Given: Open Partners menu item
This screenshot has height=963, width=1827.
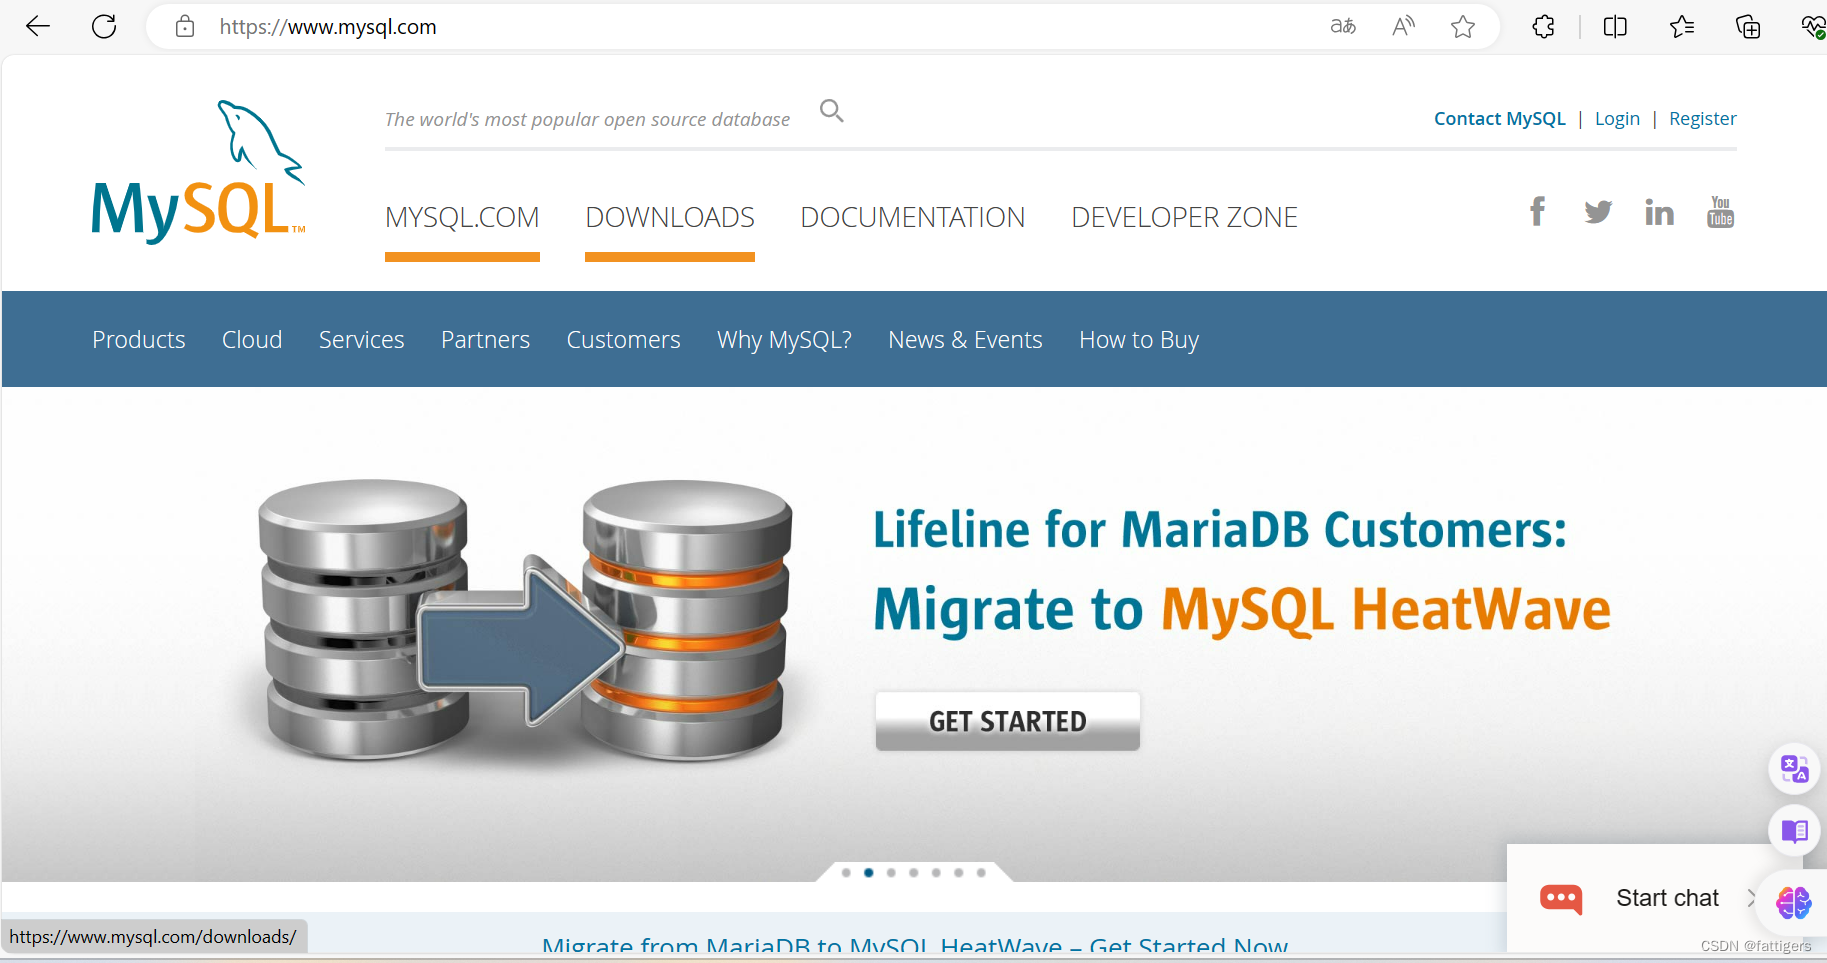Looking at the screenshot, I should tap(485, 340).
